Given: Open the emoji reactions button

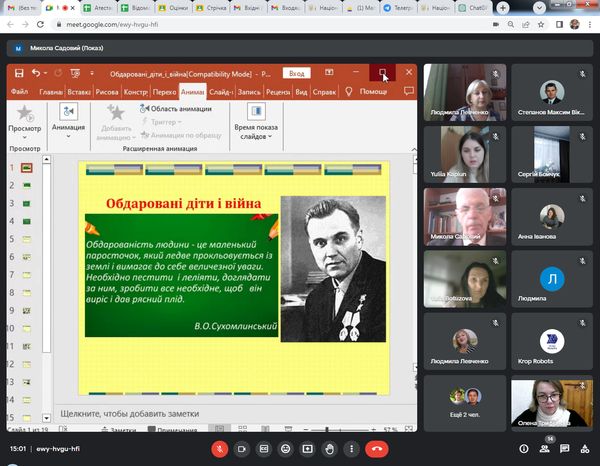Looking at the screenshot, I should pyautogui.click(x=286, y=449).
